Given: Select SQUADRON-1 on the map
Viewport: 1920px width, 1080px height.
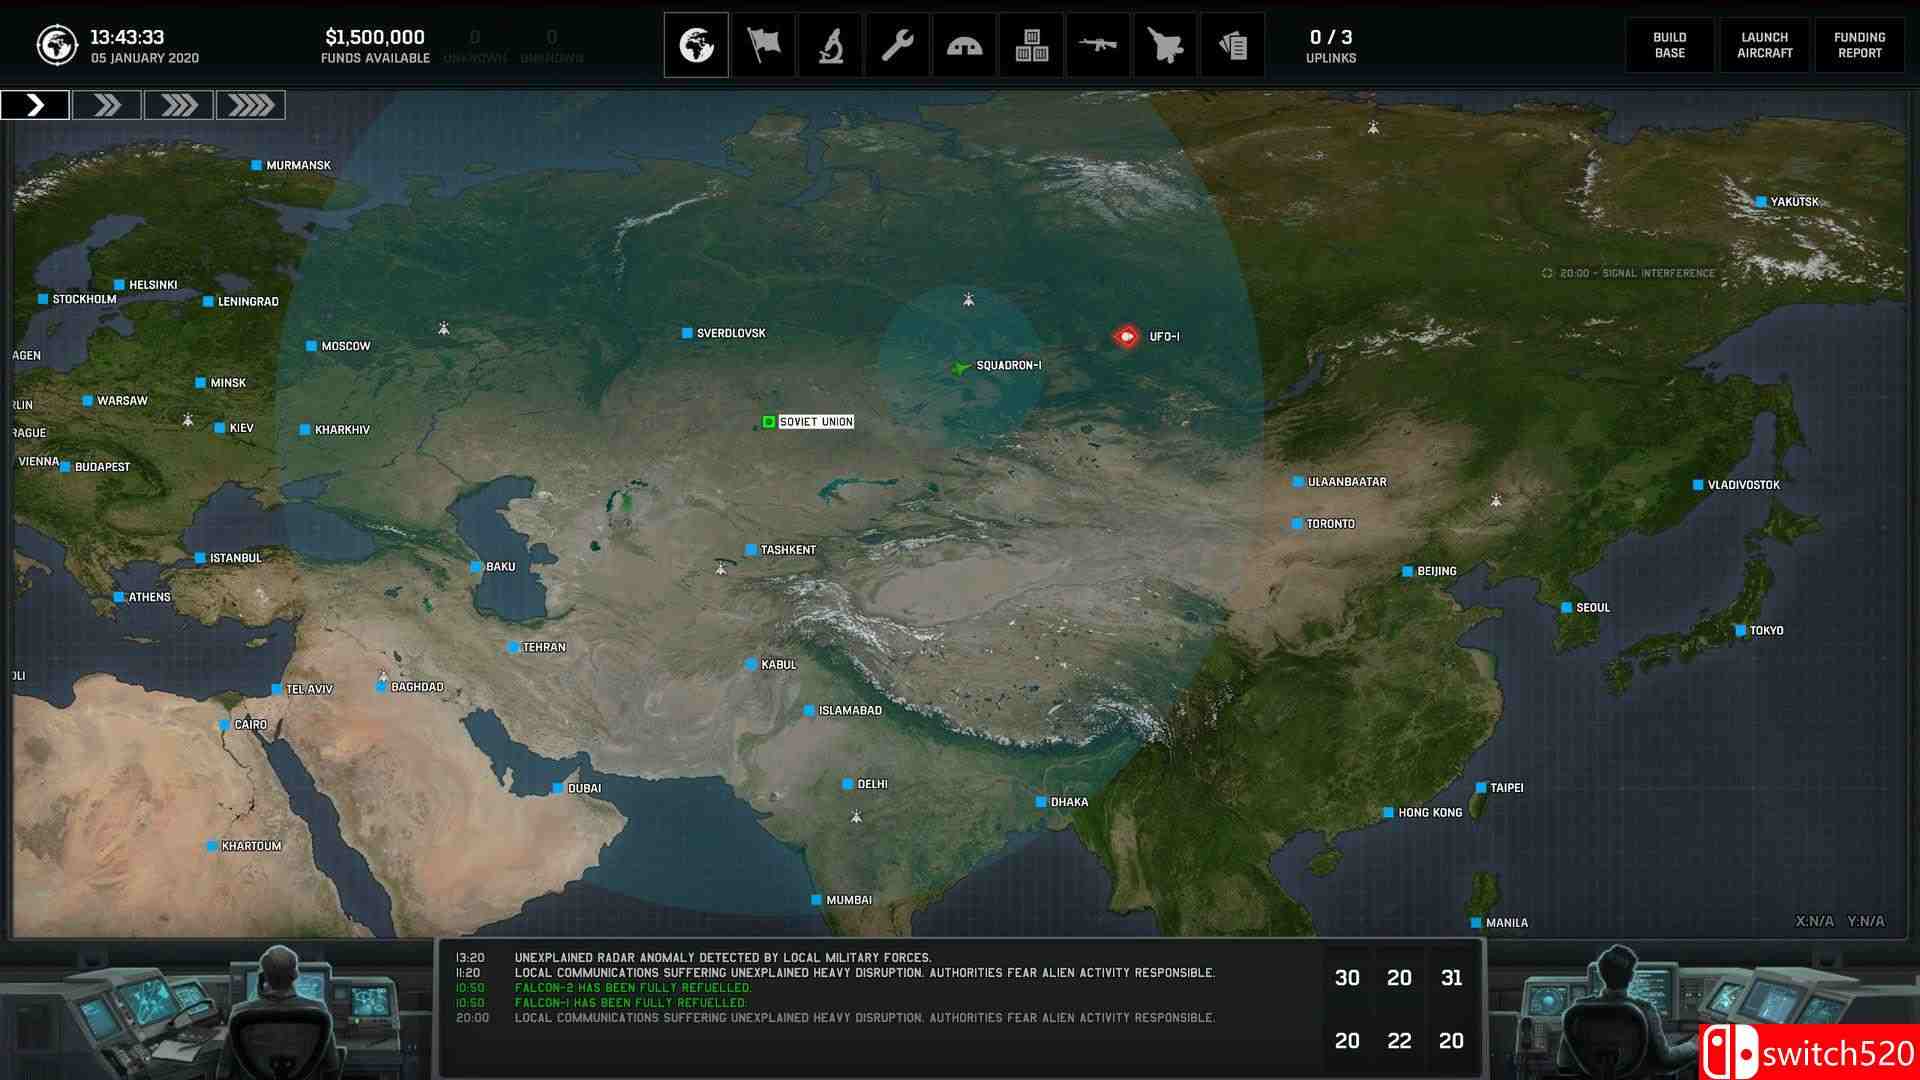Looking at the screenshot, I should (x=958, y=366).
